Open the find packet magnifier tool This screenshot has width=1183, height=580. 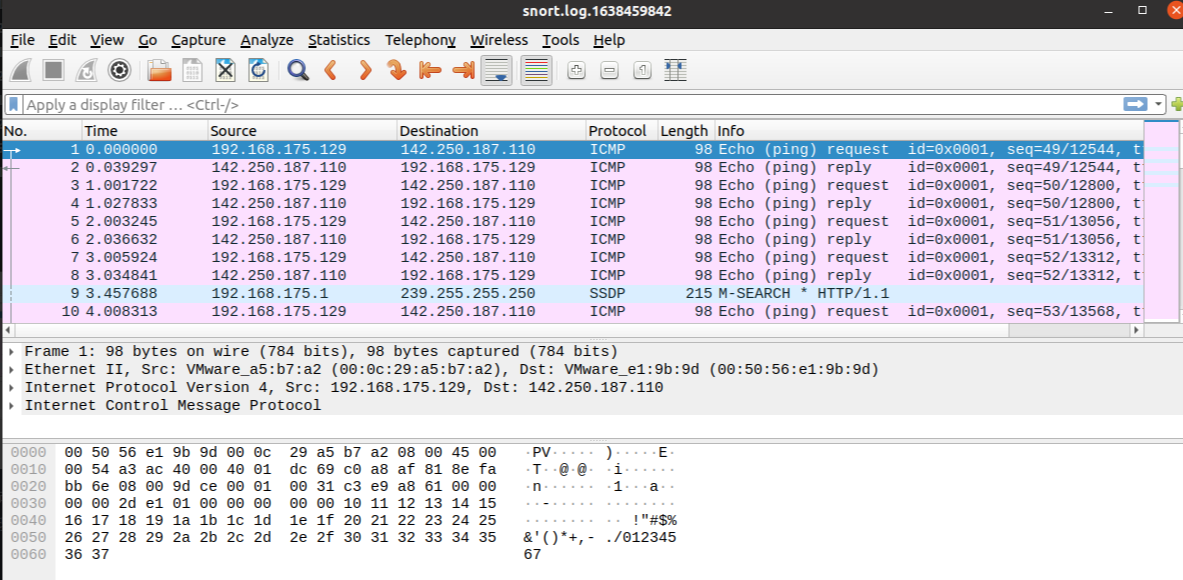297,70
